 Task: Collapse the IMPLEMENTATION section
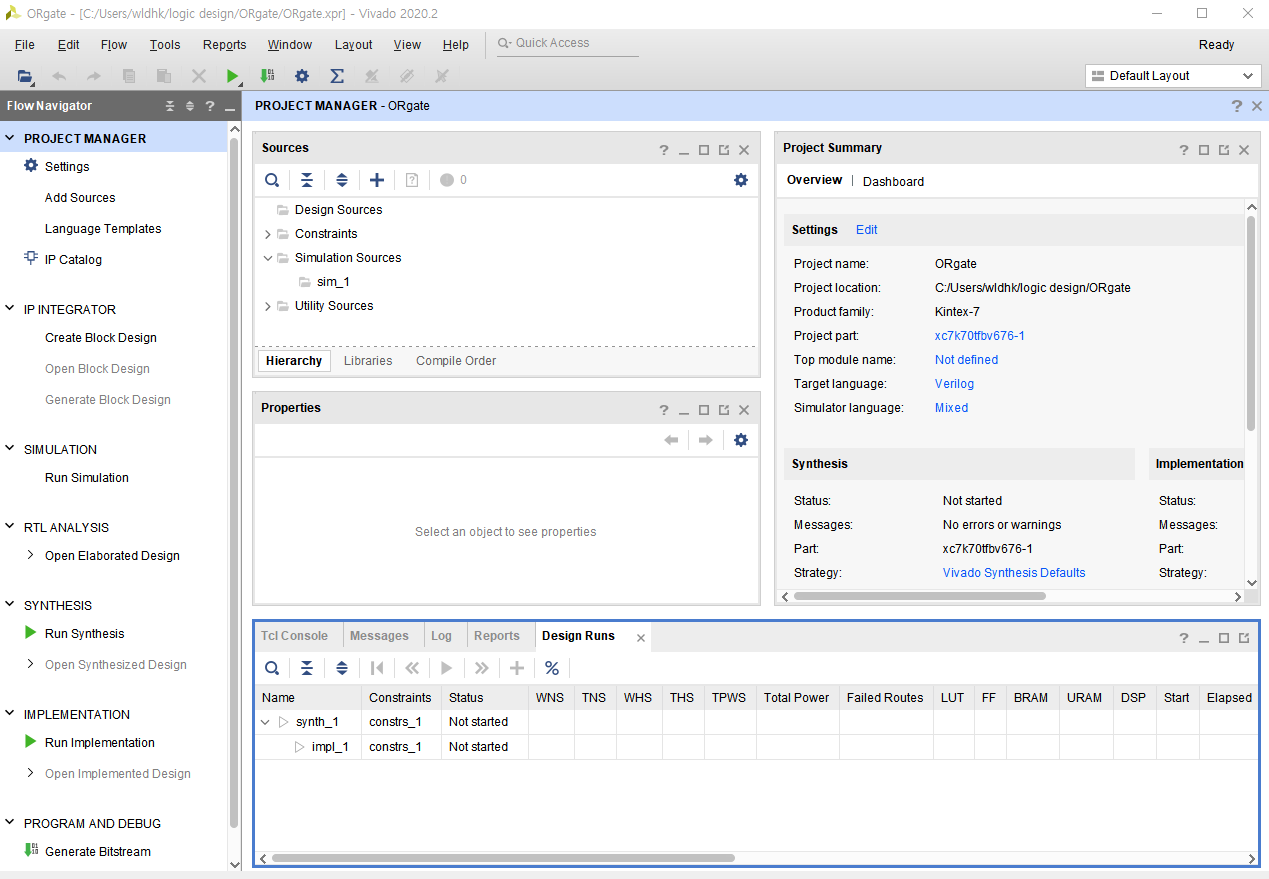coord(11,715)
